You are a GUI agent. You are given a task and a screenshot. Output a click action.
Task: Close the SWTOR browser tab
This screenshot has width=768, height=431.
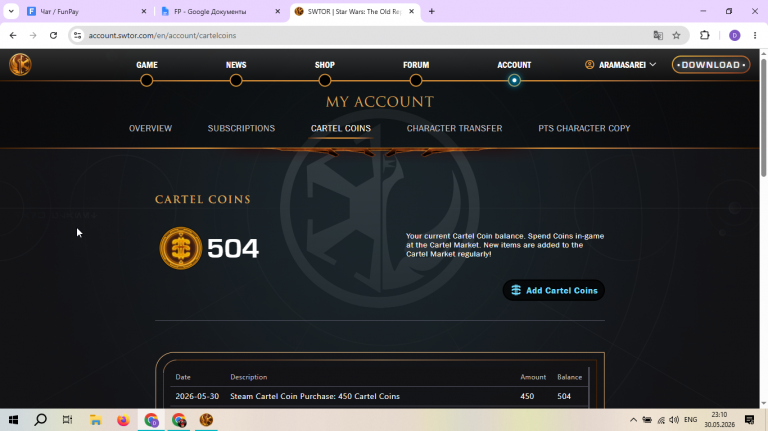tap(411, 11)
